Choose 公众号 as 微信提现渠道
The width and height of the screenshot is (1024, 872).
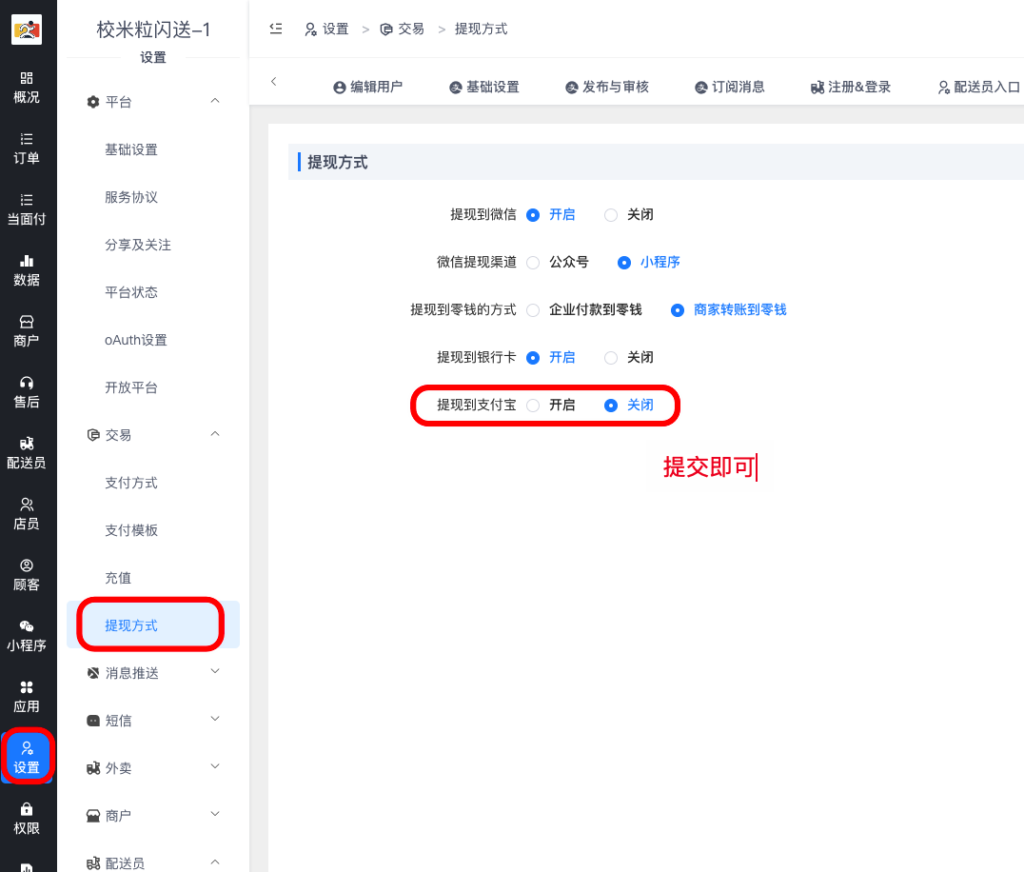click(533, 262)
